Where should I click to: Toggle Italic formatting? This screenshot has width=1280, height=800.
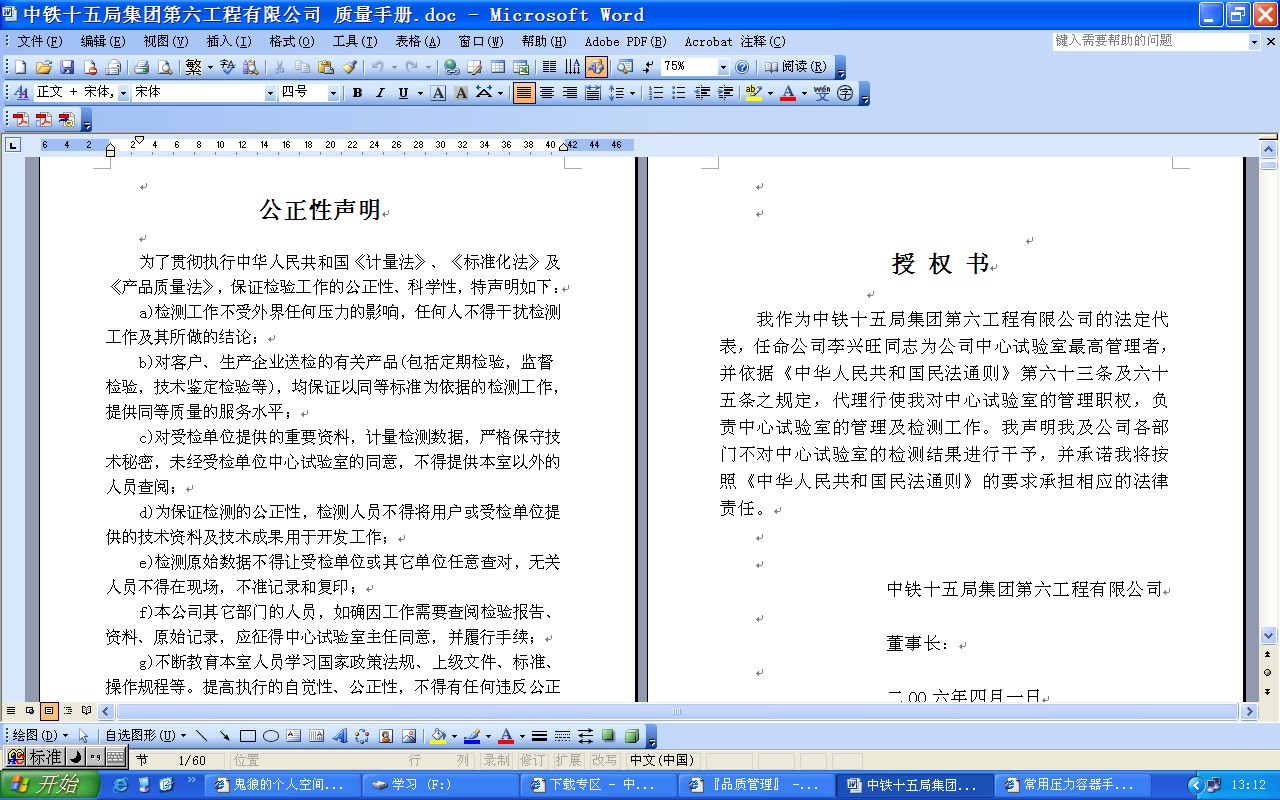click(380, 93)
